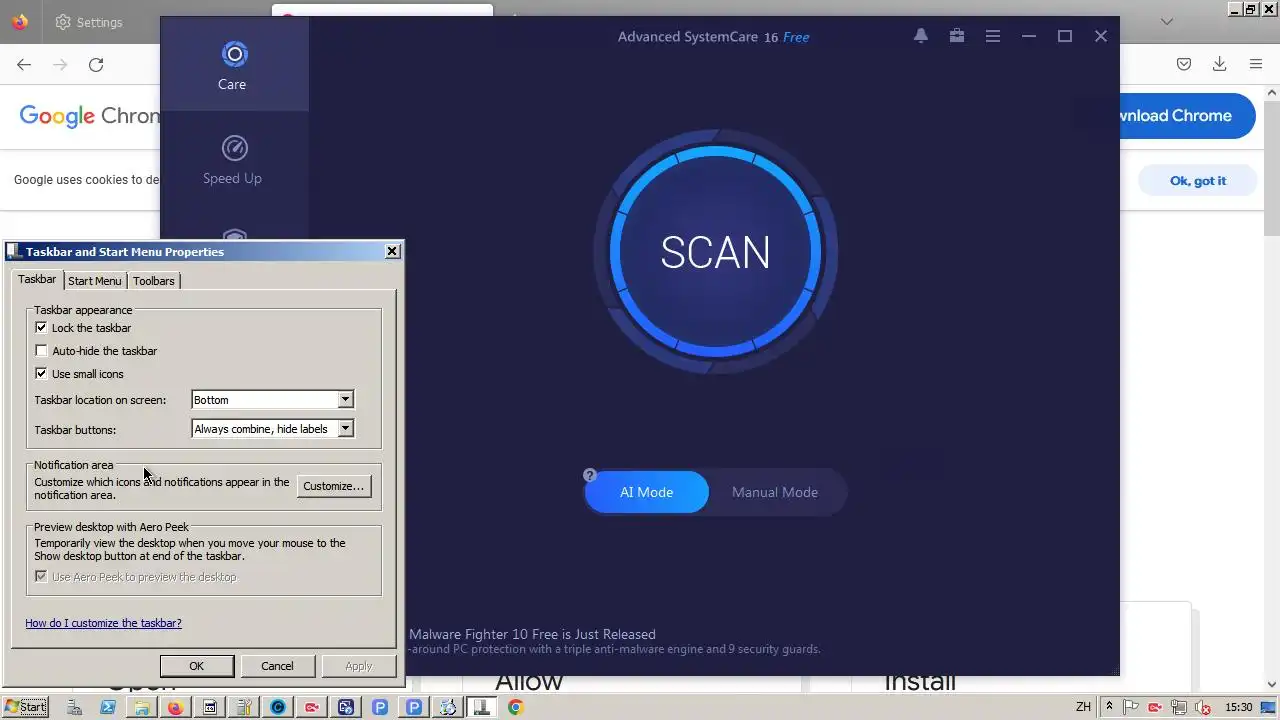Switch to the Taskbar tab

pyautogui.click(x=37, y=280)
